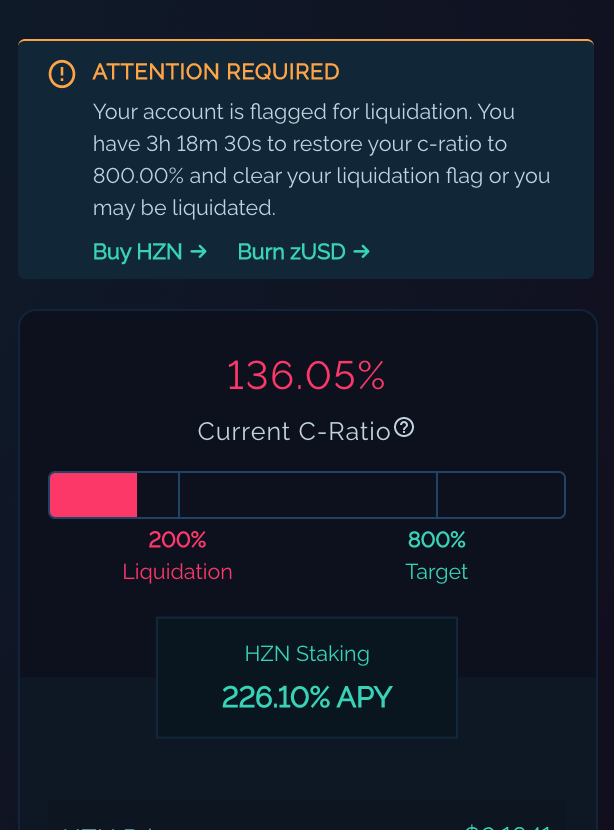Click the 800% target threshold label
614x830 pixels.
(x=437, y=540)
